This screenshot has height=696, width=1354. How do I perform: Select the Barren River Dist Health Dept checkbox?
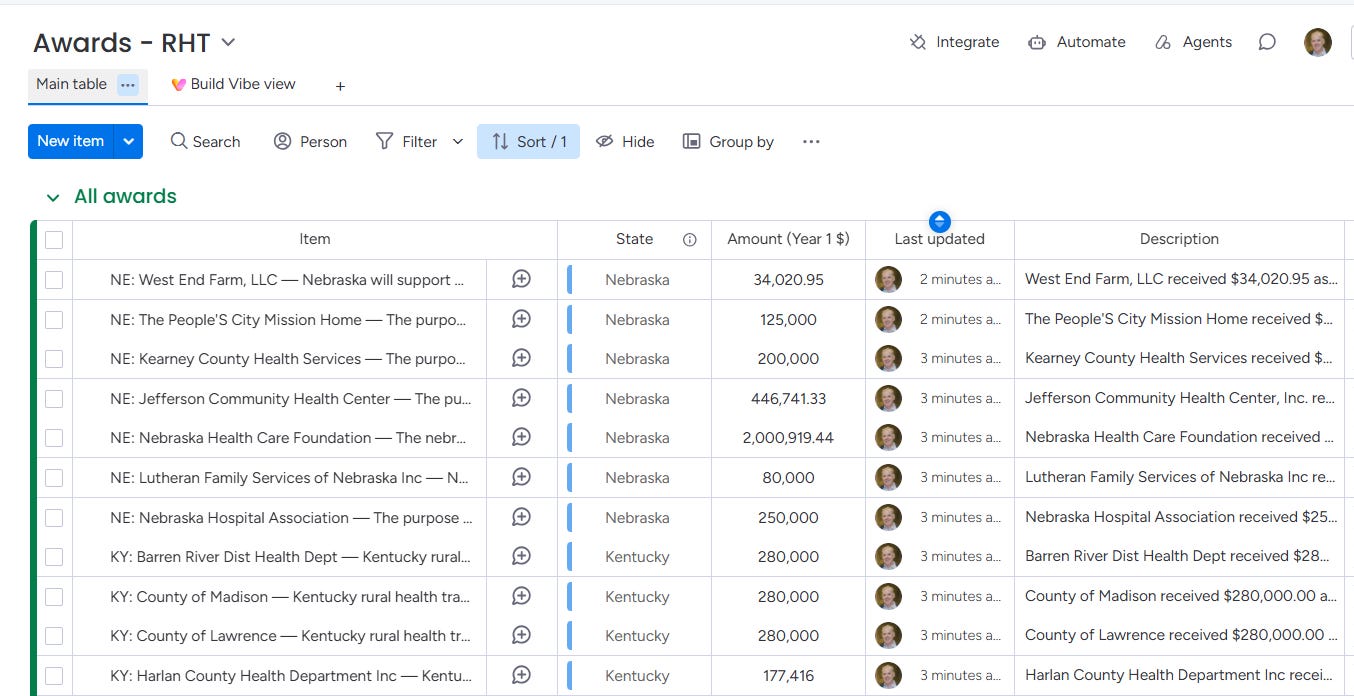(x=54, y=557)
